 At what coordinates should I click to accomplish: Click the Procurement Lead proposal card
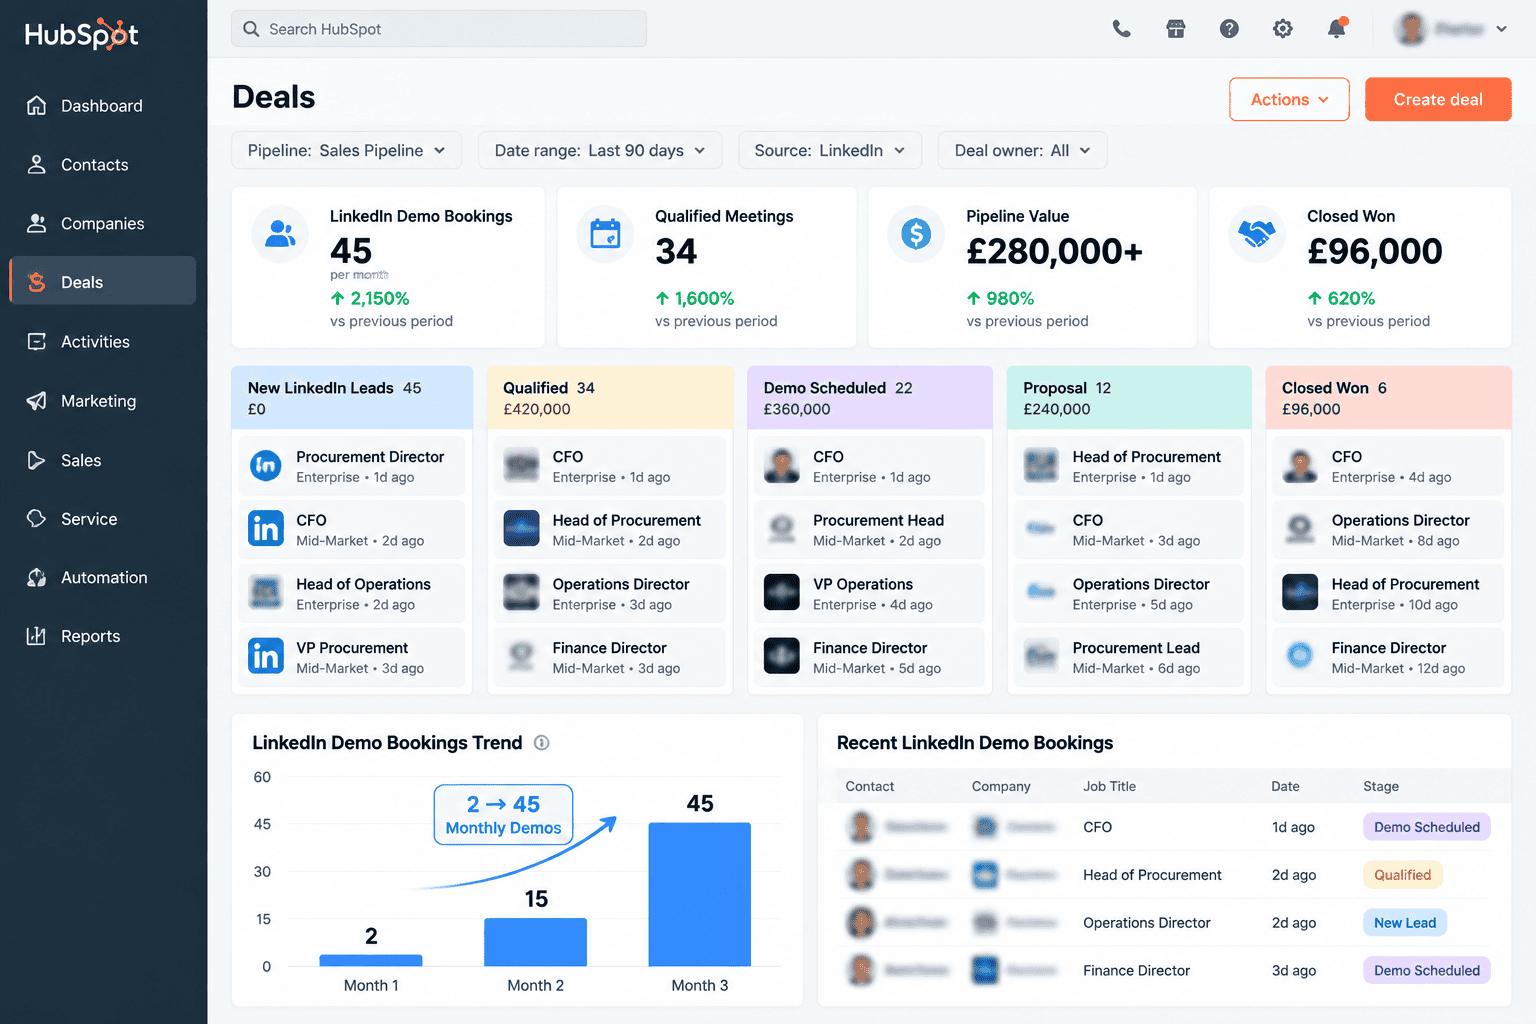(x=1129, y=657)
